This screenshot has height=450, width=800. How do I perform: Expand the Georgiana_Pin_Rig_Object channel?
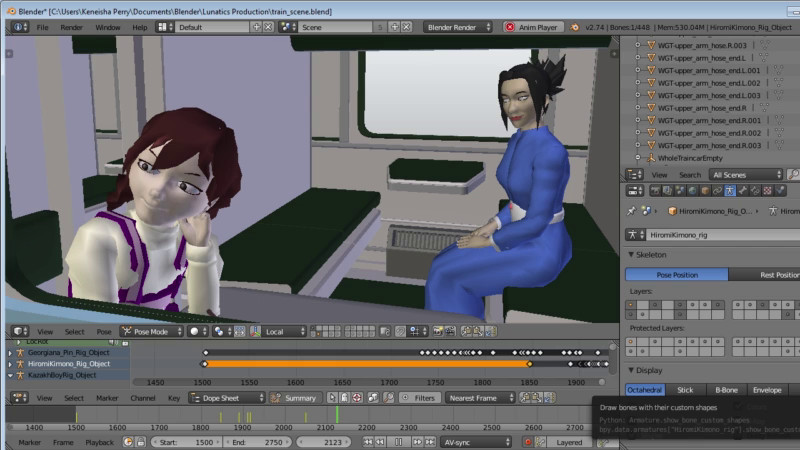(x=11, y=353)
